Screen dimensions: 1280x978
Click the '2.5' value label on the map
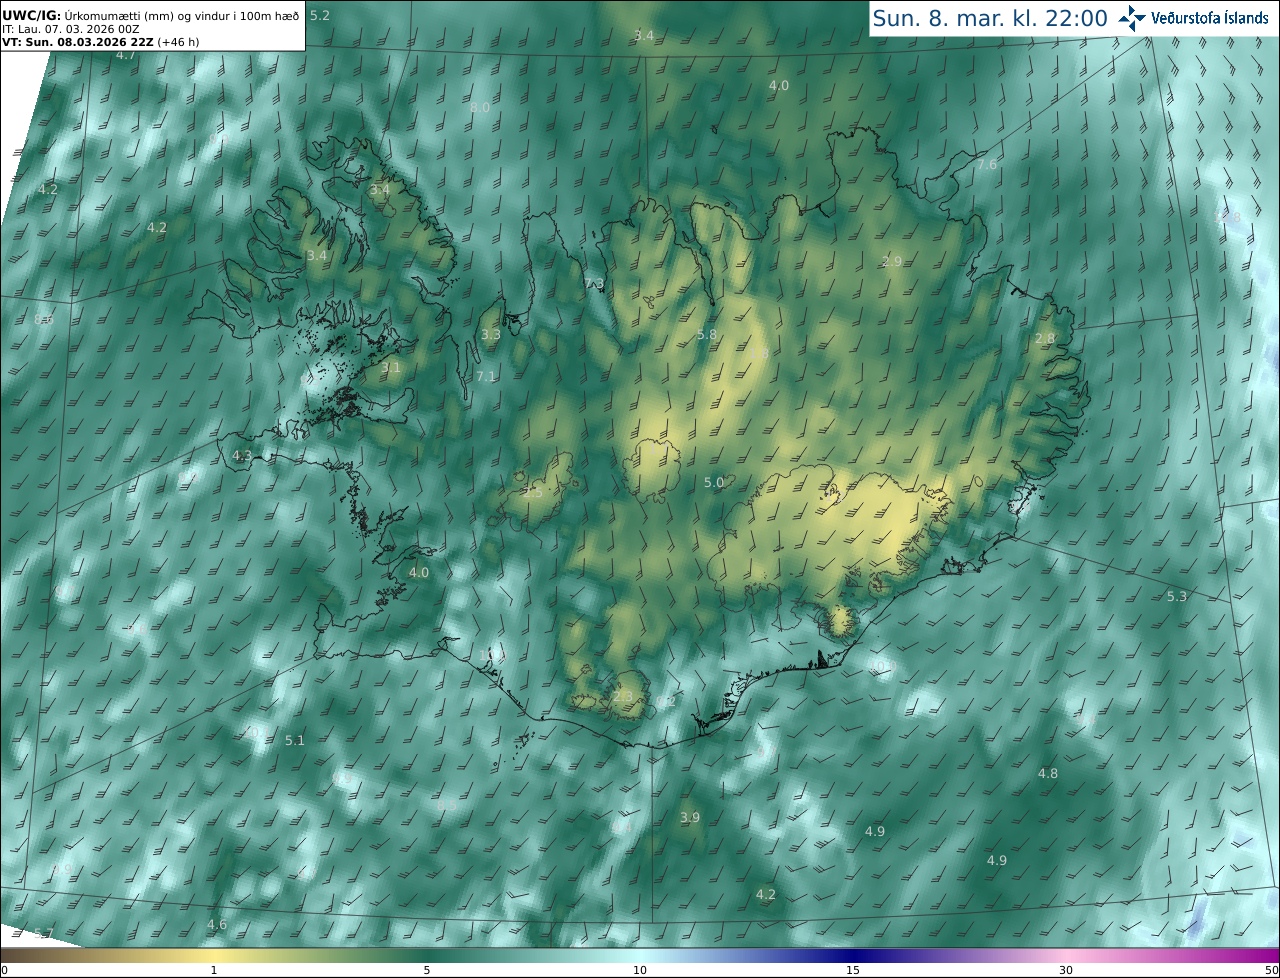click(x=533, y=492)
